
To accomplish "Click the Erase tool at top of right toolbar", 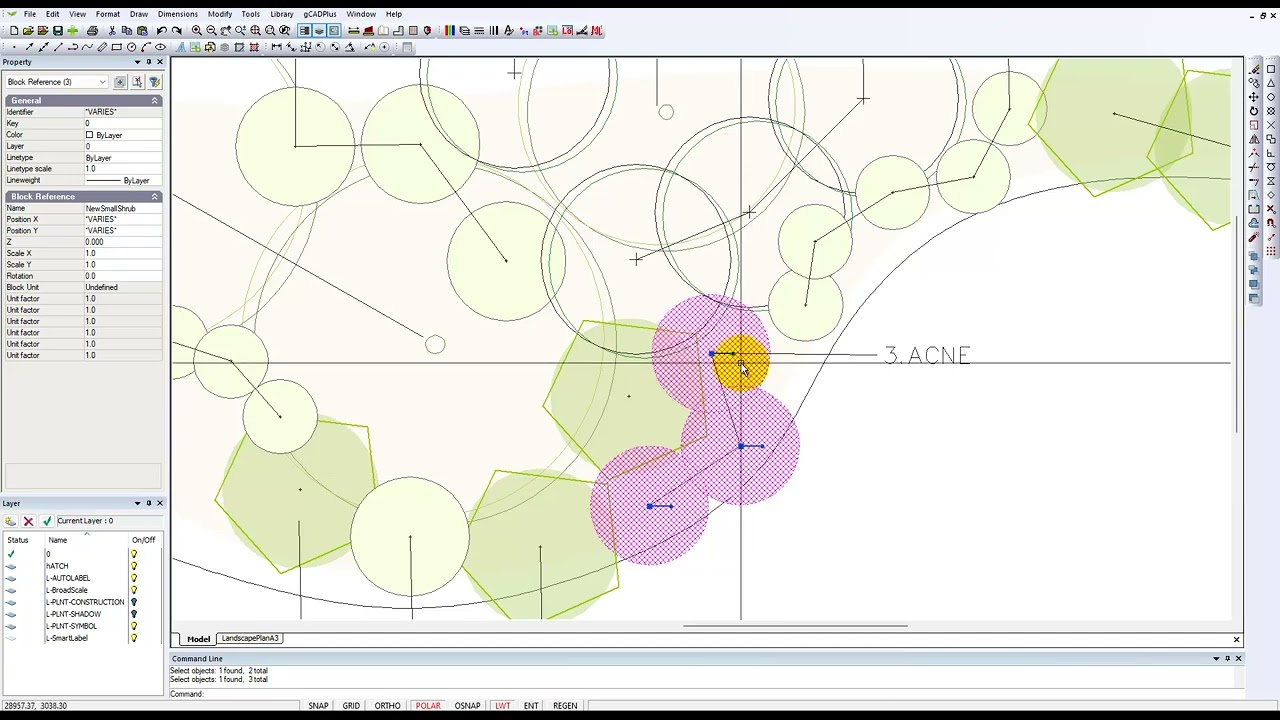I will (1253, 69).
